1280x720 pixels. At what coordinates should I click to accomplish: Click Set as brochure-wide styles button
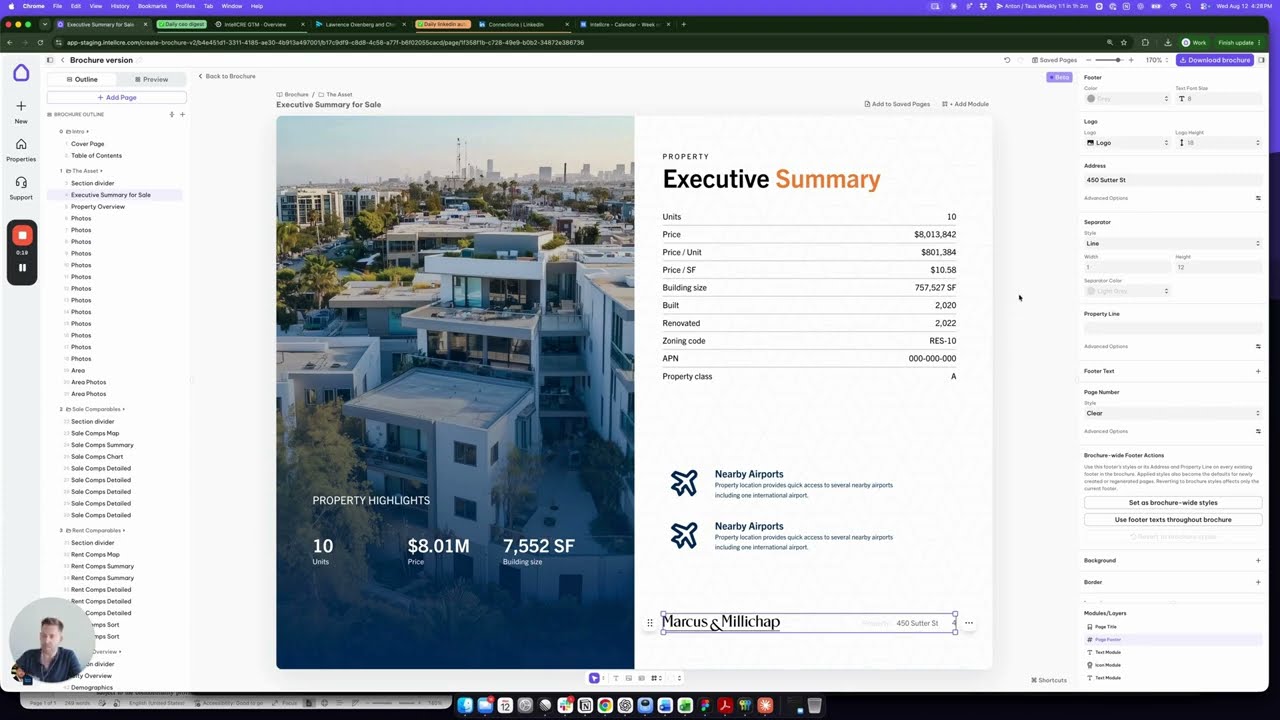coord(1173,503)
